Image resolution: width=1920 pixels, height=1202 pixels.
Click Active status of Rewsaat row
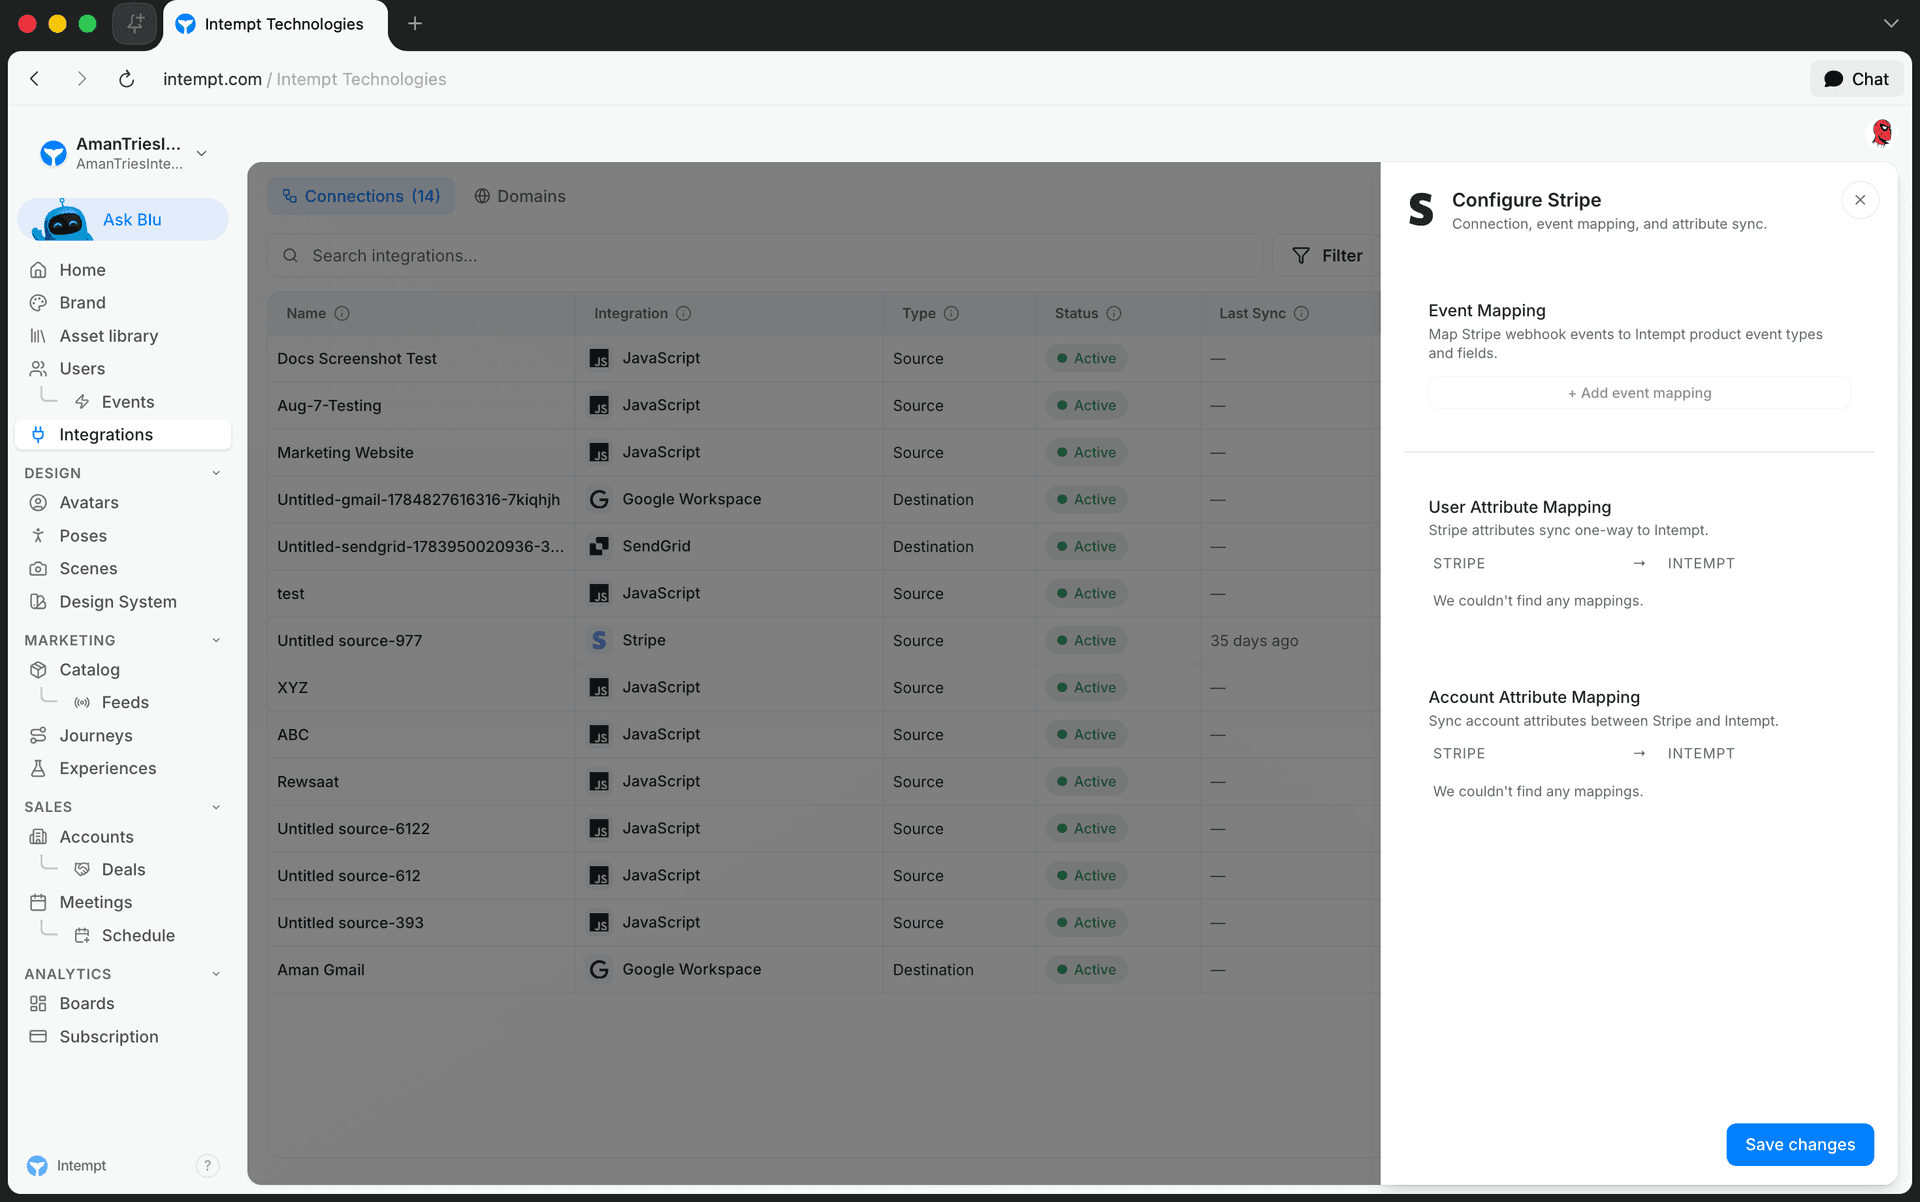click(x=1086, y=782)
